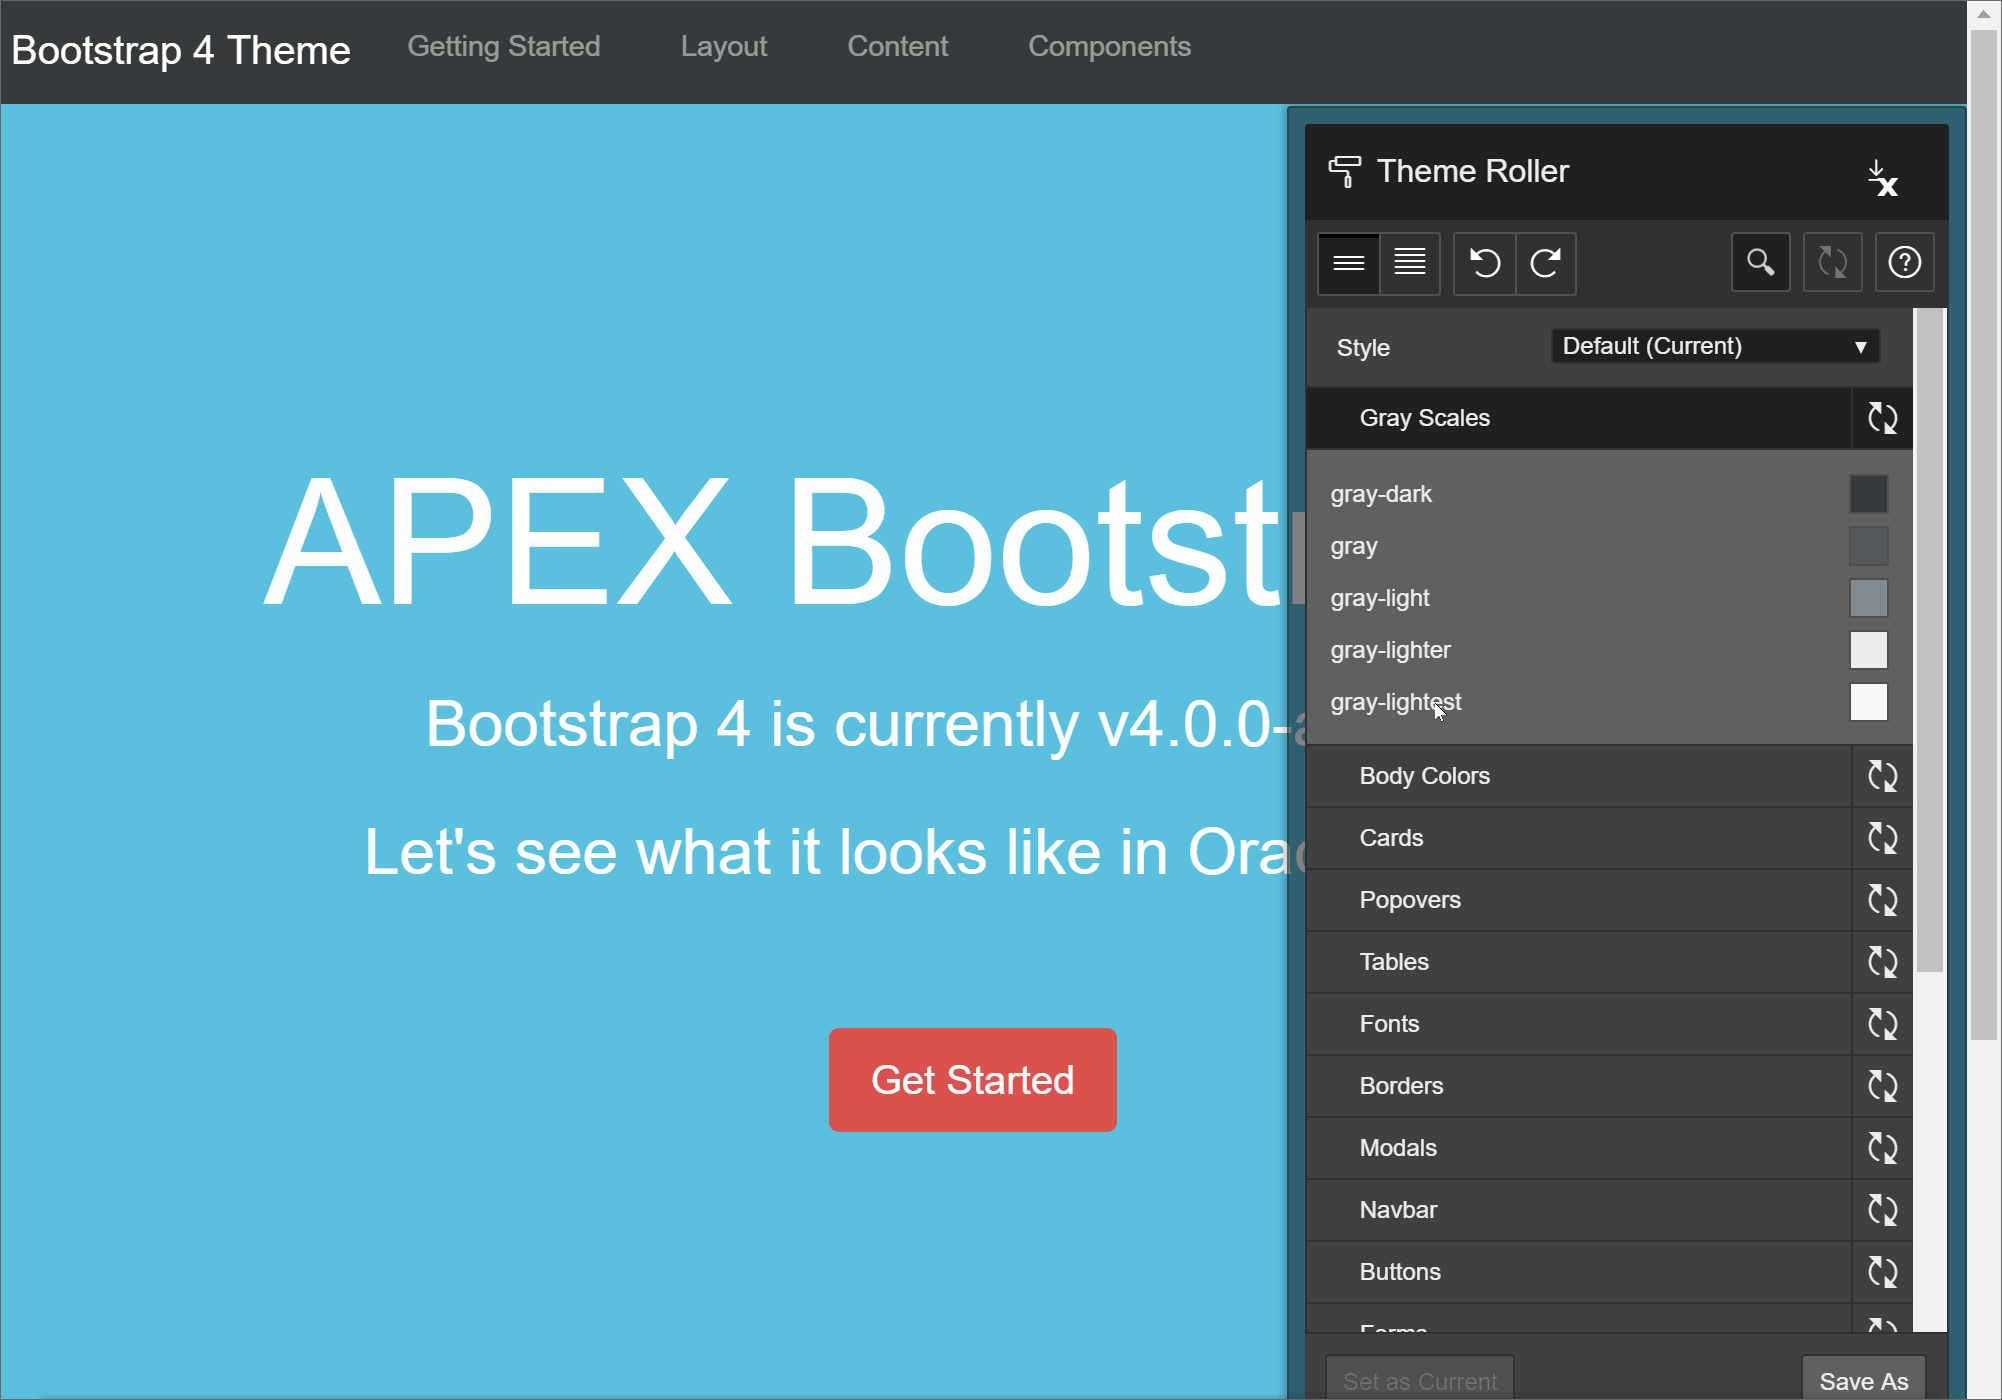Viewport: 2002px width, 1400px height.
Task: Switch to common options view
Action: click(x=1348, y=263)
